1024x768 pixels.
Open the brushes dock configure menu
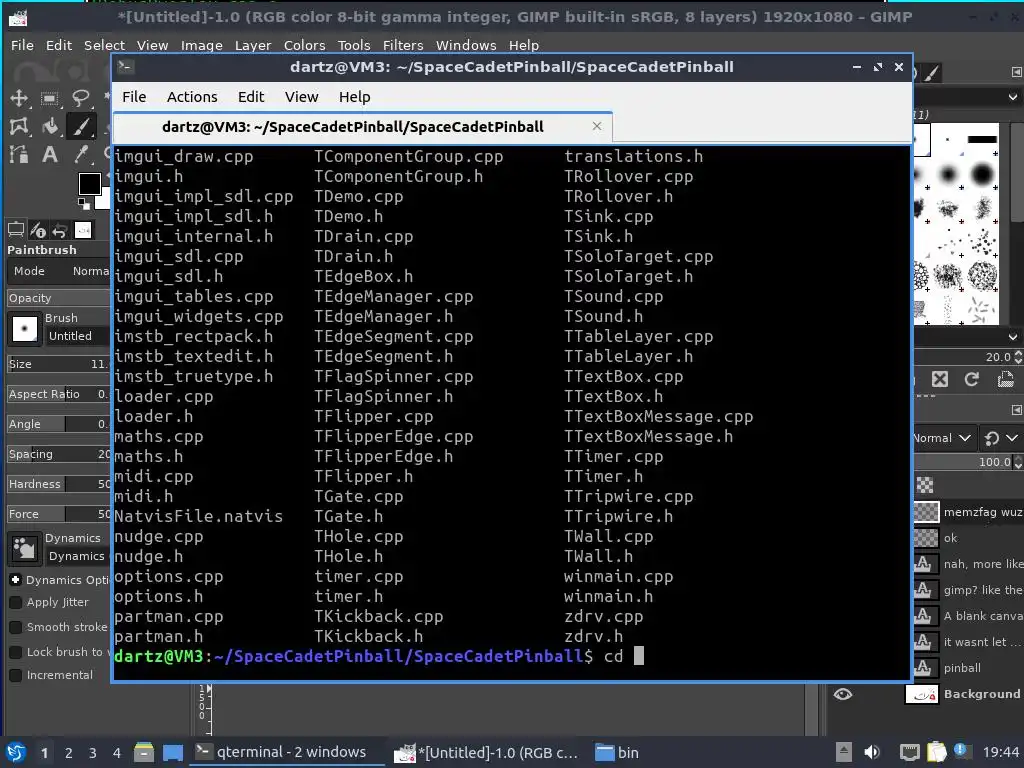1016,72
